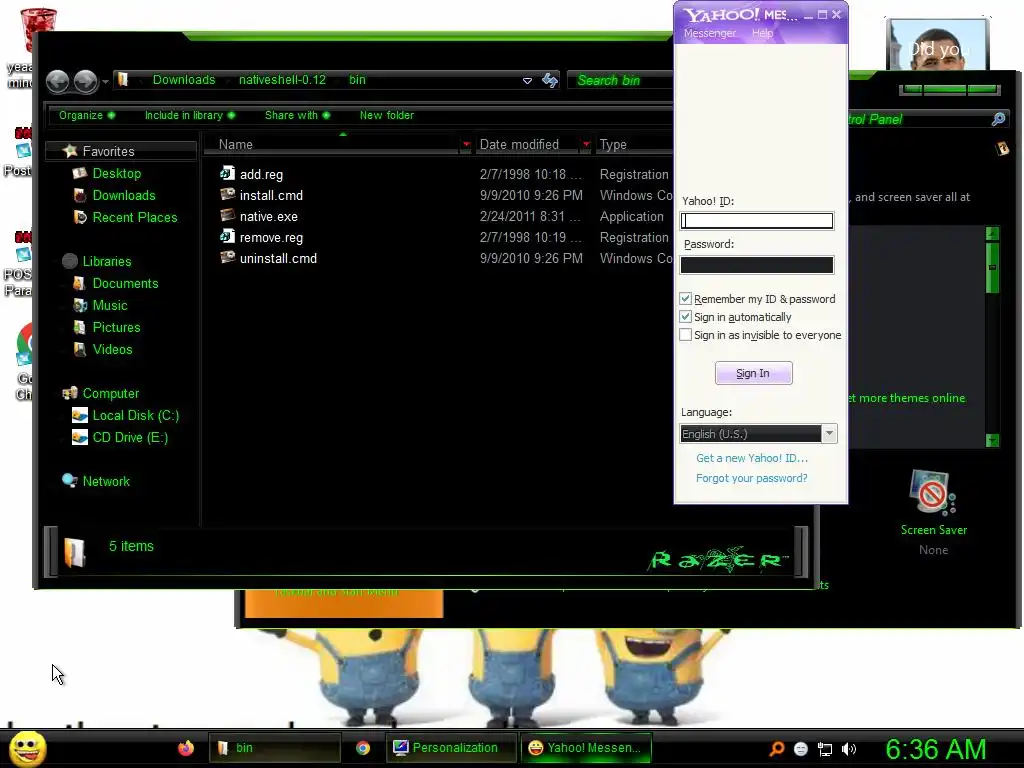
Task: Switch to bin window on taskbar
Action: pos(275,748)
